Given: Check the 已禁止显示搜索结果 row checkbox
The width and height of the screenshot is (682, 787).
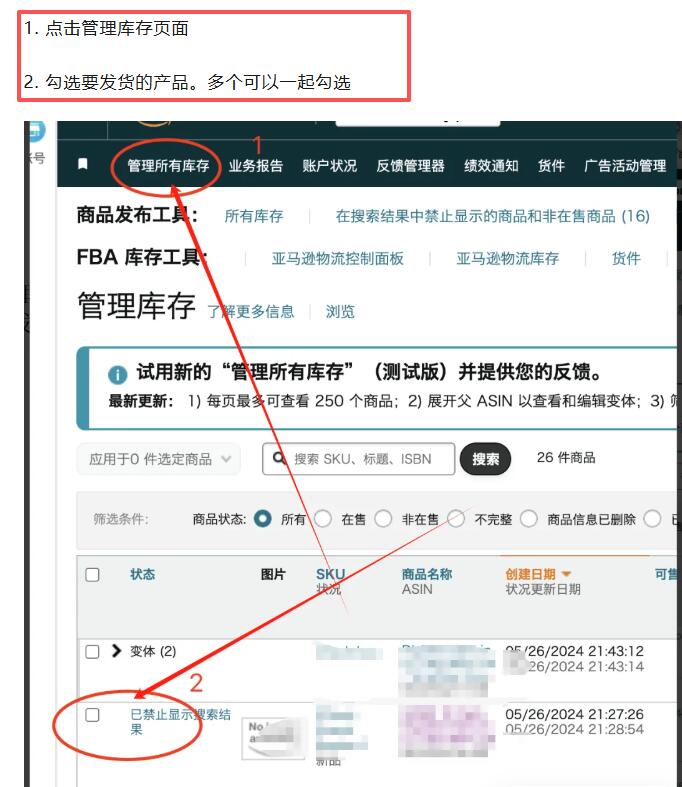Looking at the screenshot, I should click(92, 715).
